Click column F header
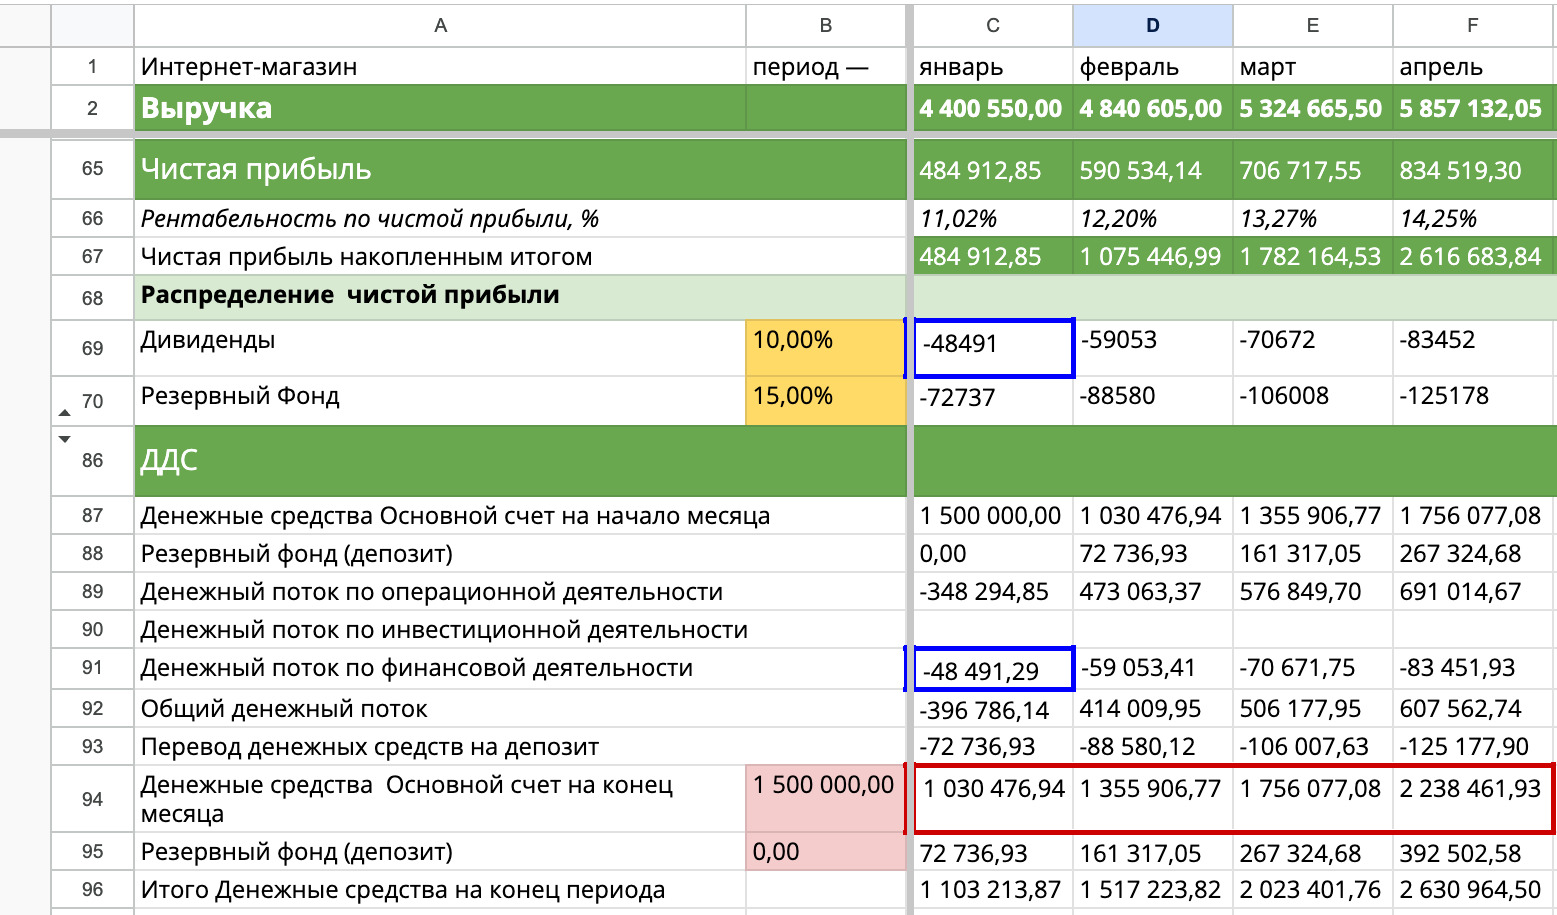The height and width of the screenshot is (915, 1557). click(1472, 26)
